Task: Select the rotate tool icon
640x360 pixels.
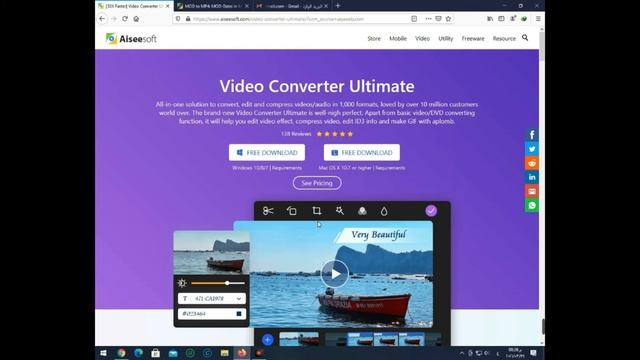Action: (291, 211)
